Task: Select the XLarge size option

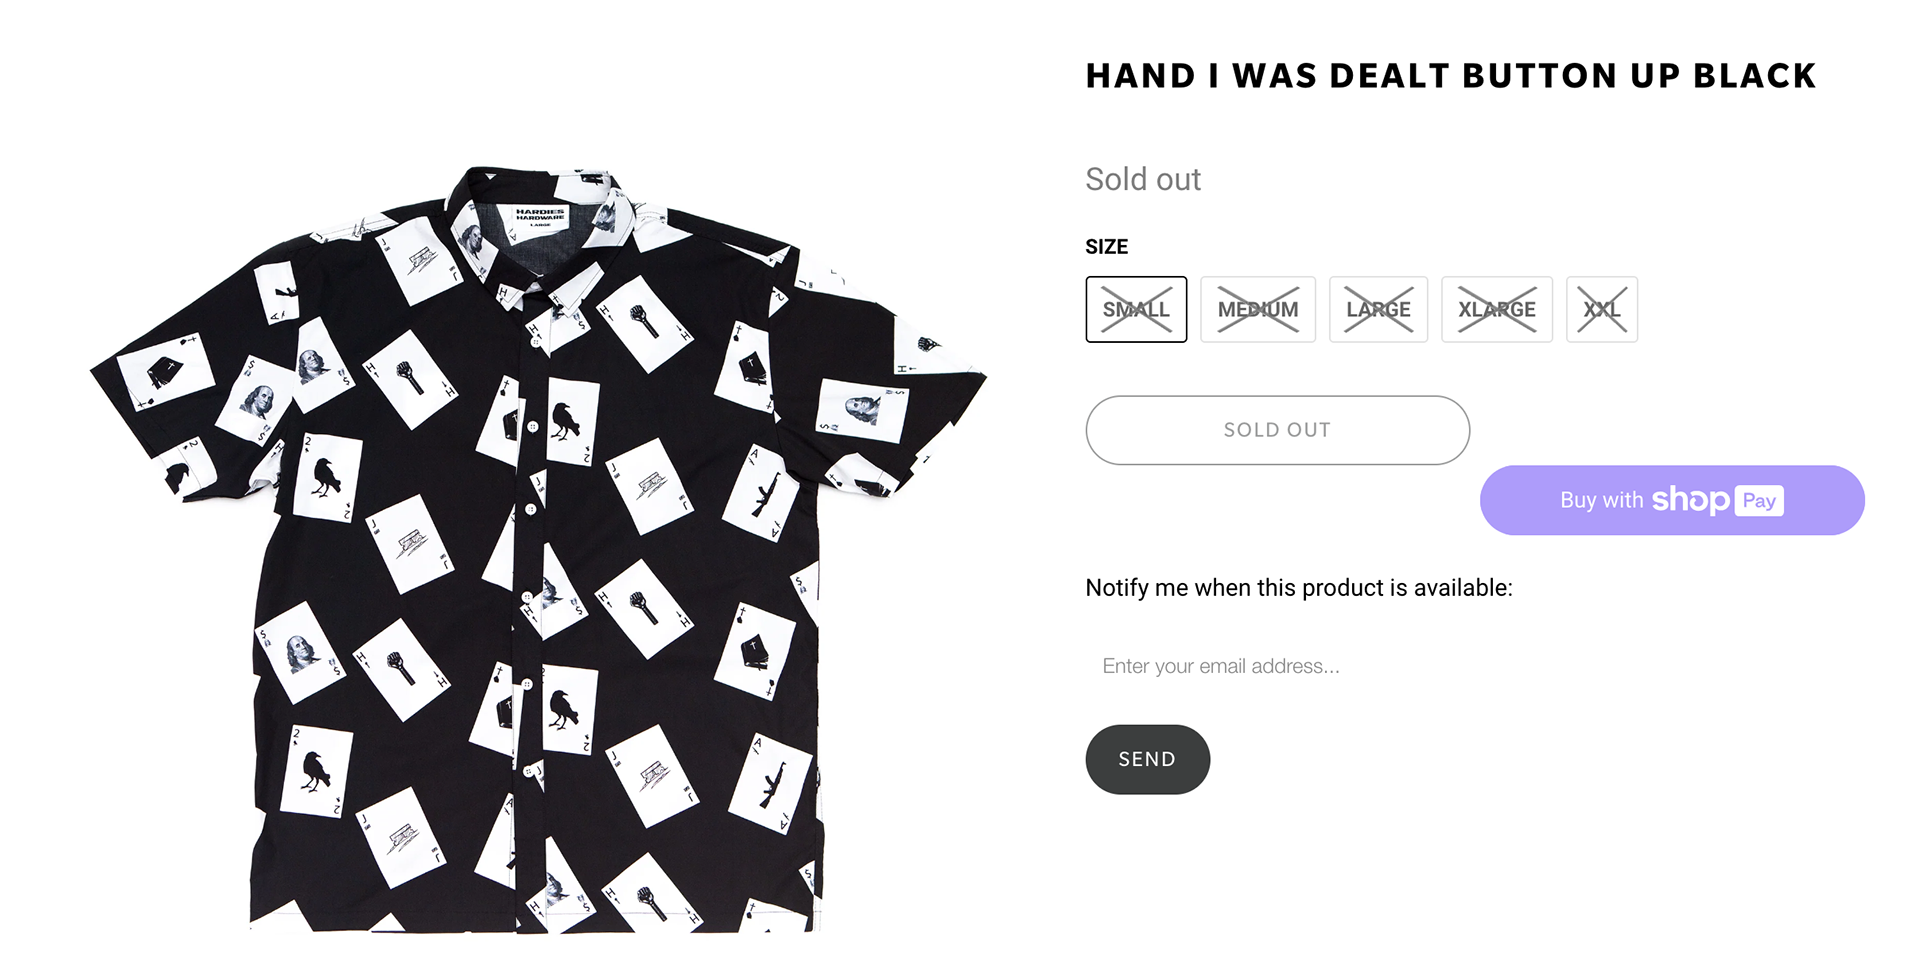Action: tap(1496, 310)
